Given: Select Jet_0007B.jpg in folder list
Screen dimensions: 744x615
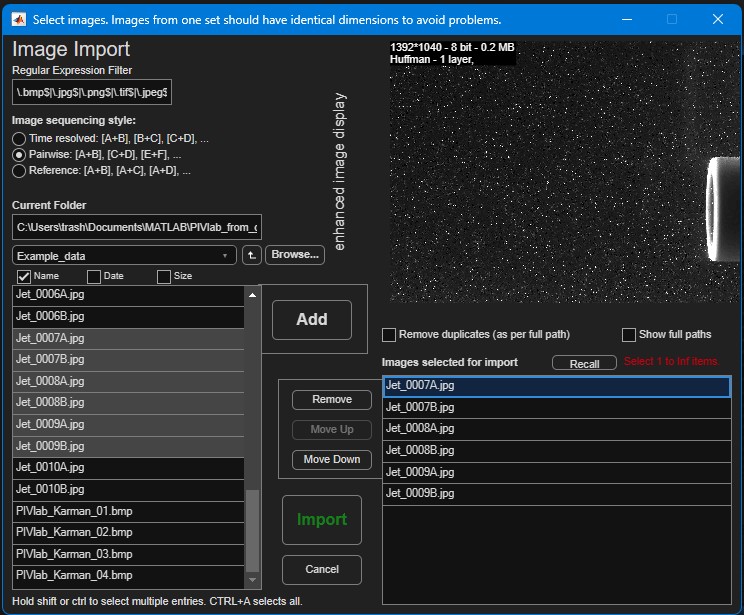Looking at the screenshot, I should (129, 360).
